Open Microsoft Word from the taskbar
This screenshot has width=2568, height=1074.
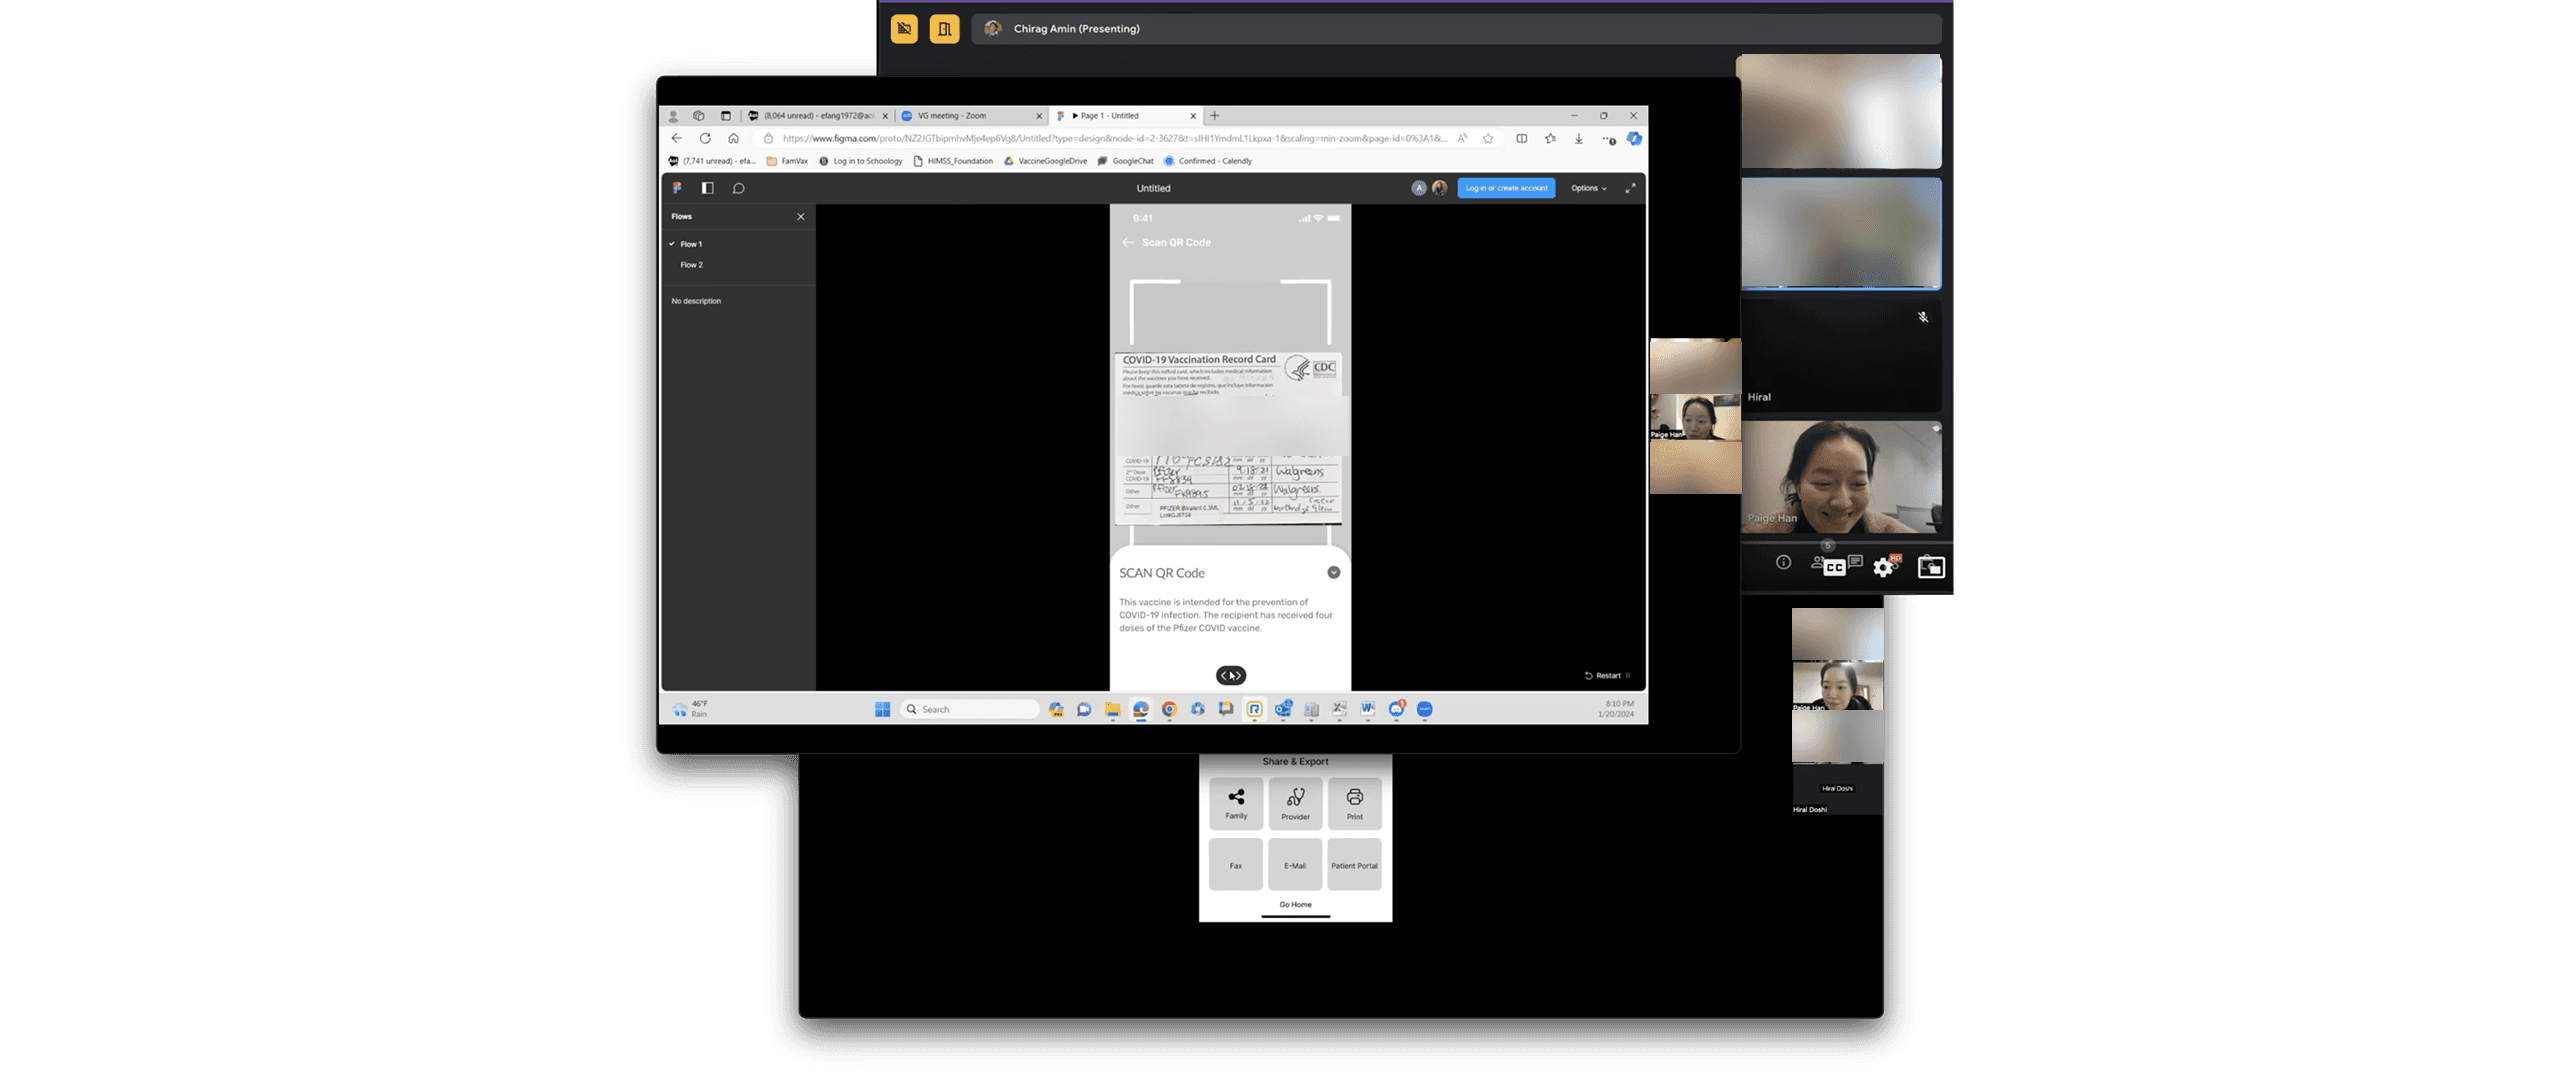(x=1367, y=709)
